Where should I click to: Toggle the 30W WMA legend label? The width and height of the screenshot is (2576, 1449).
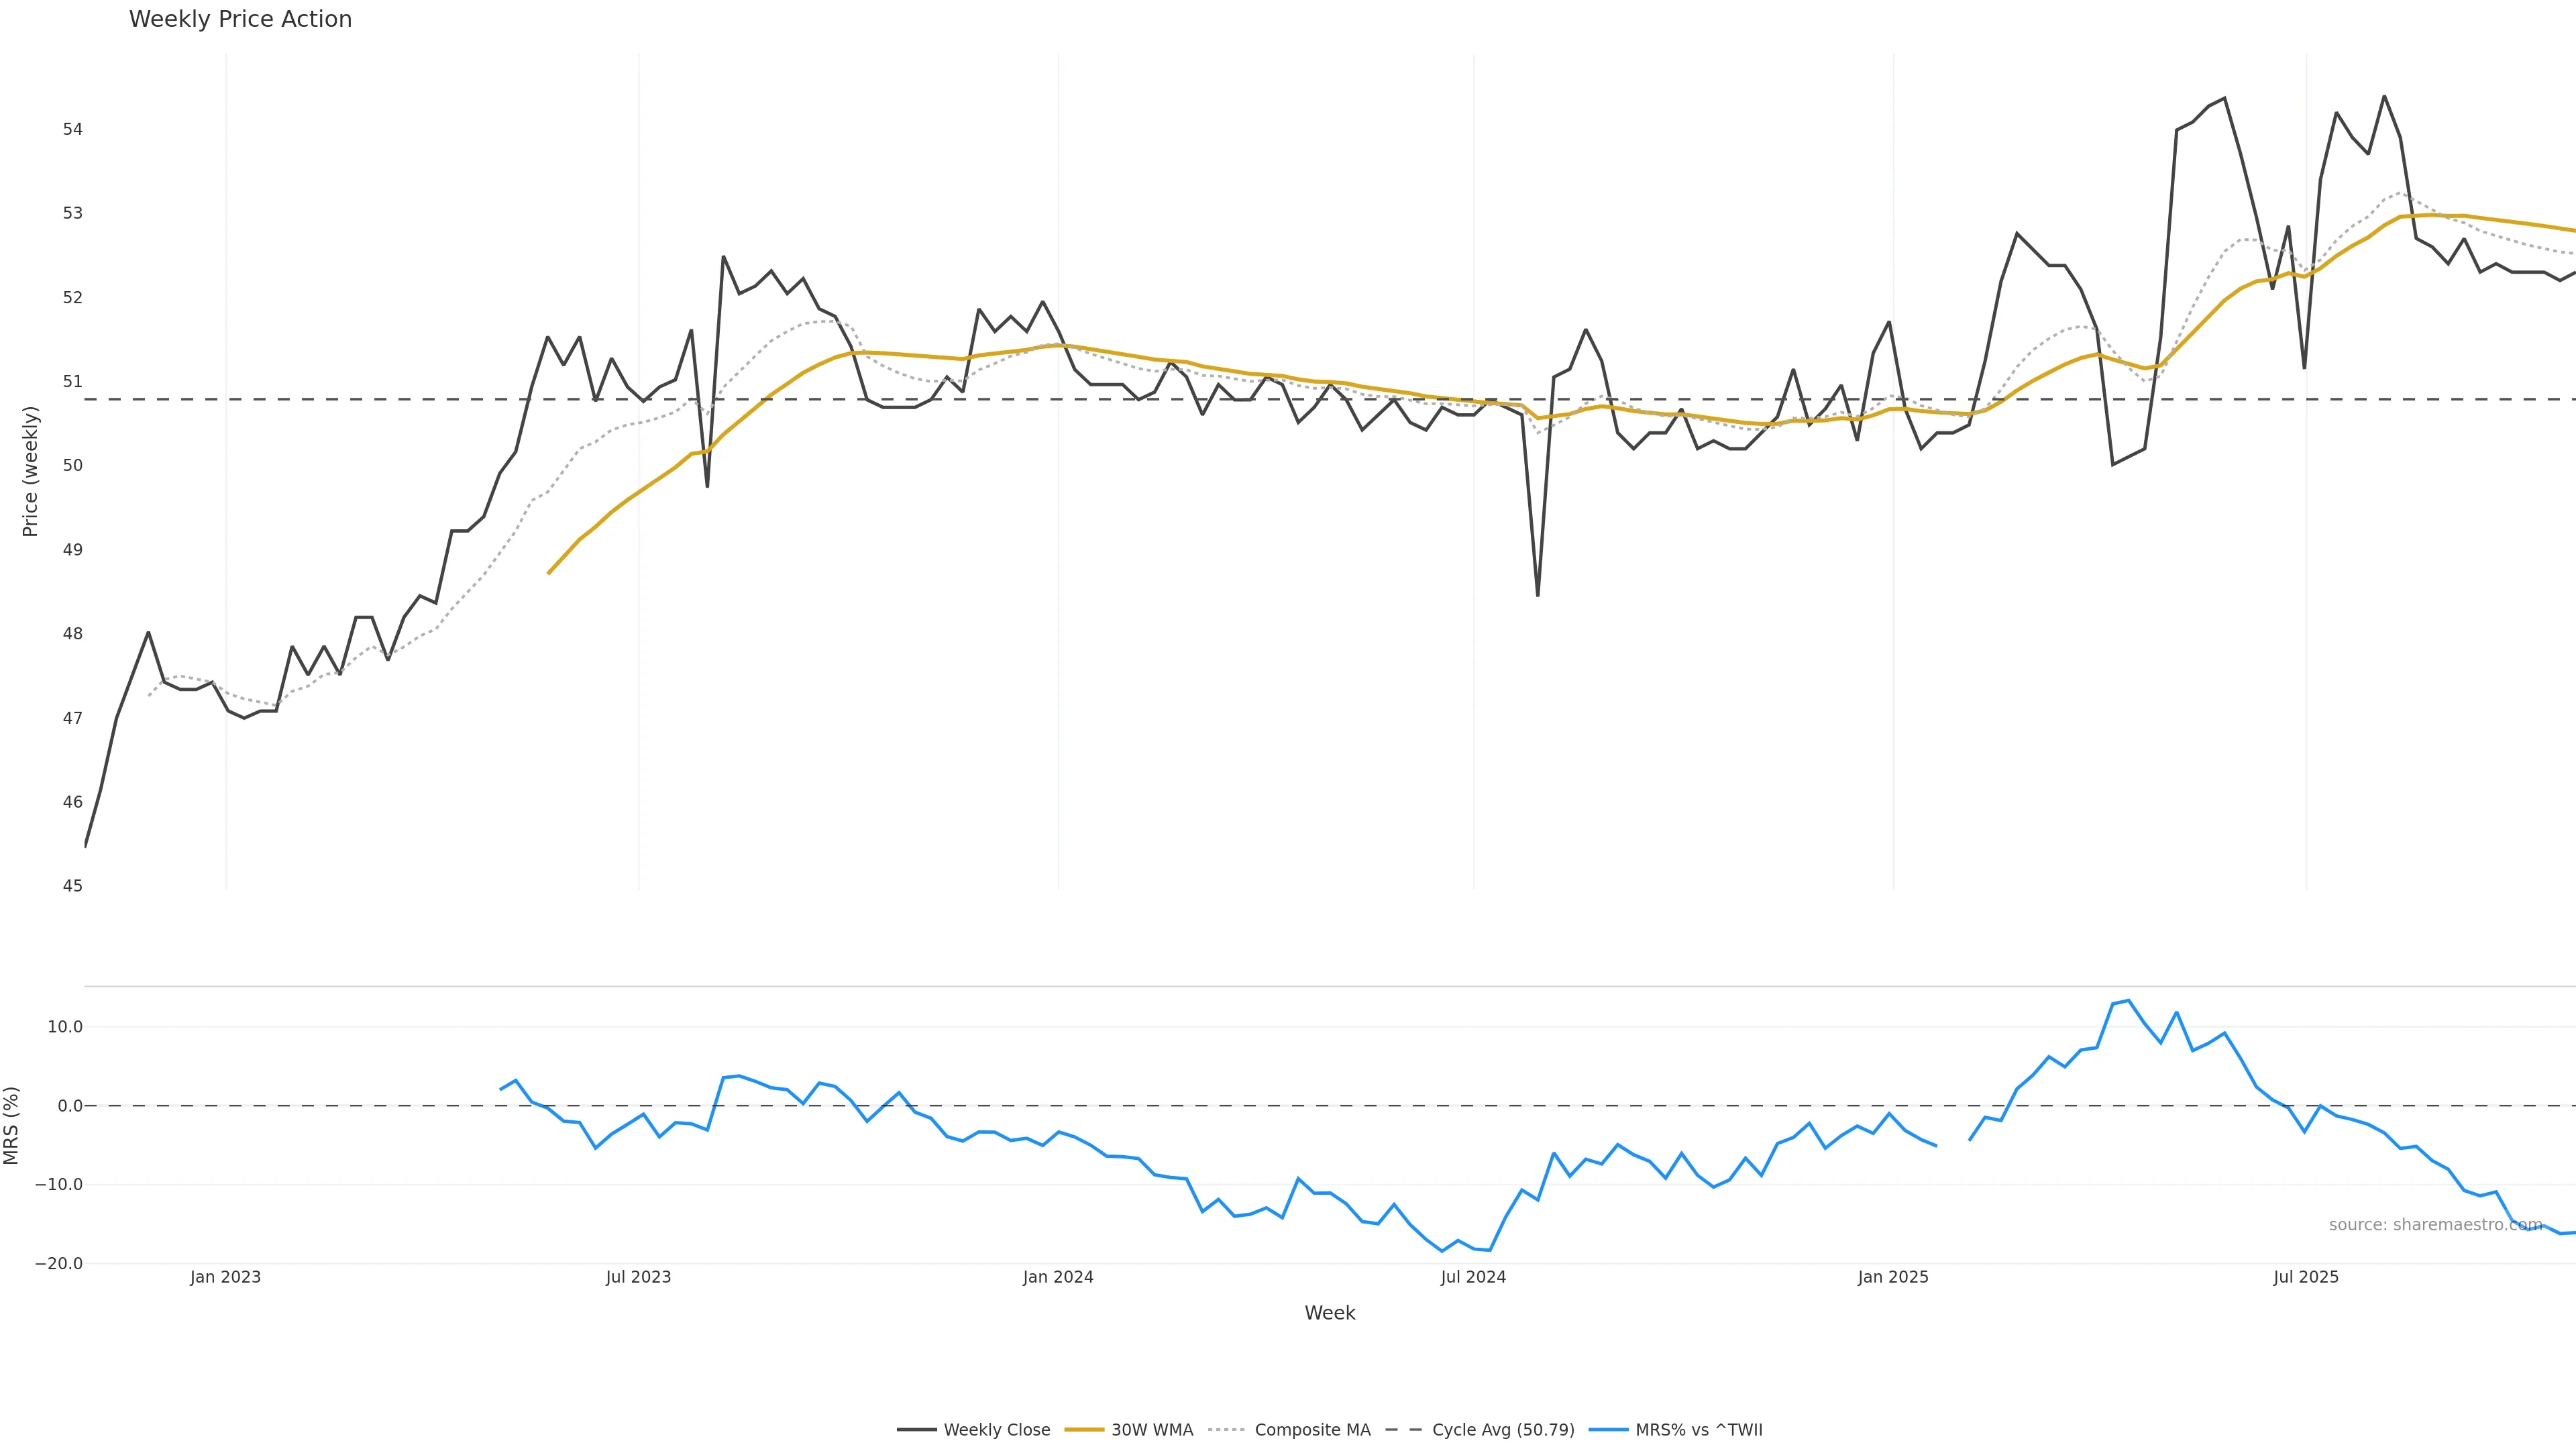coord(1152,1430)
